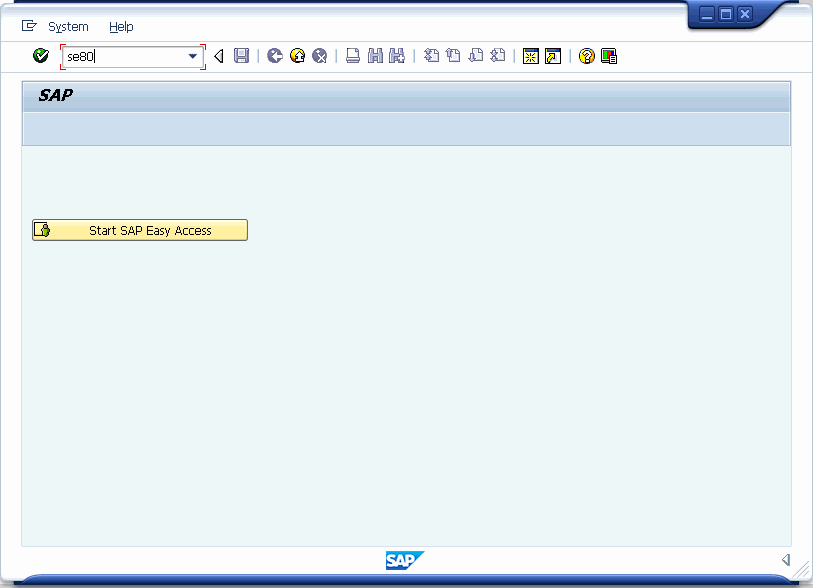
Task: Click the Create New Session icon
Action: click(x=530, y=56)
